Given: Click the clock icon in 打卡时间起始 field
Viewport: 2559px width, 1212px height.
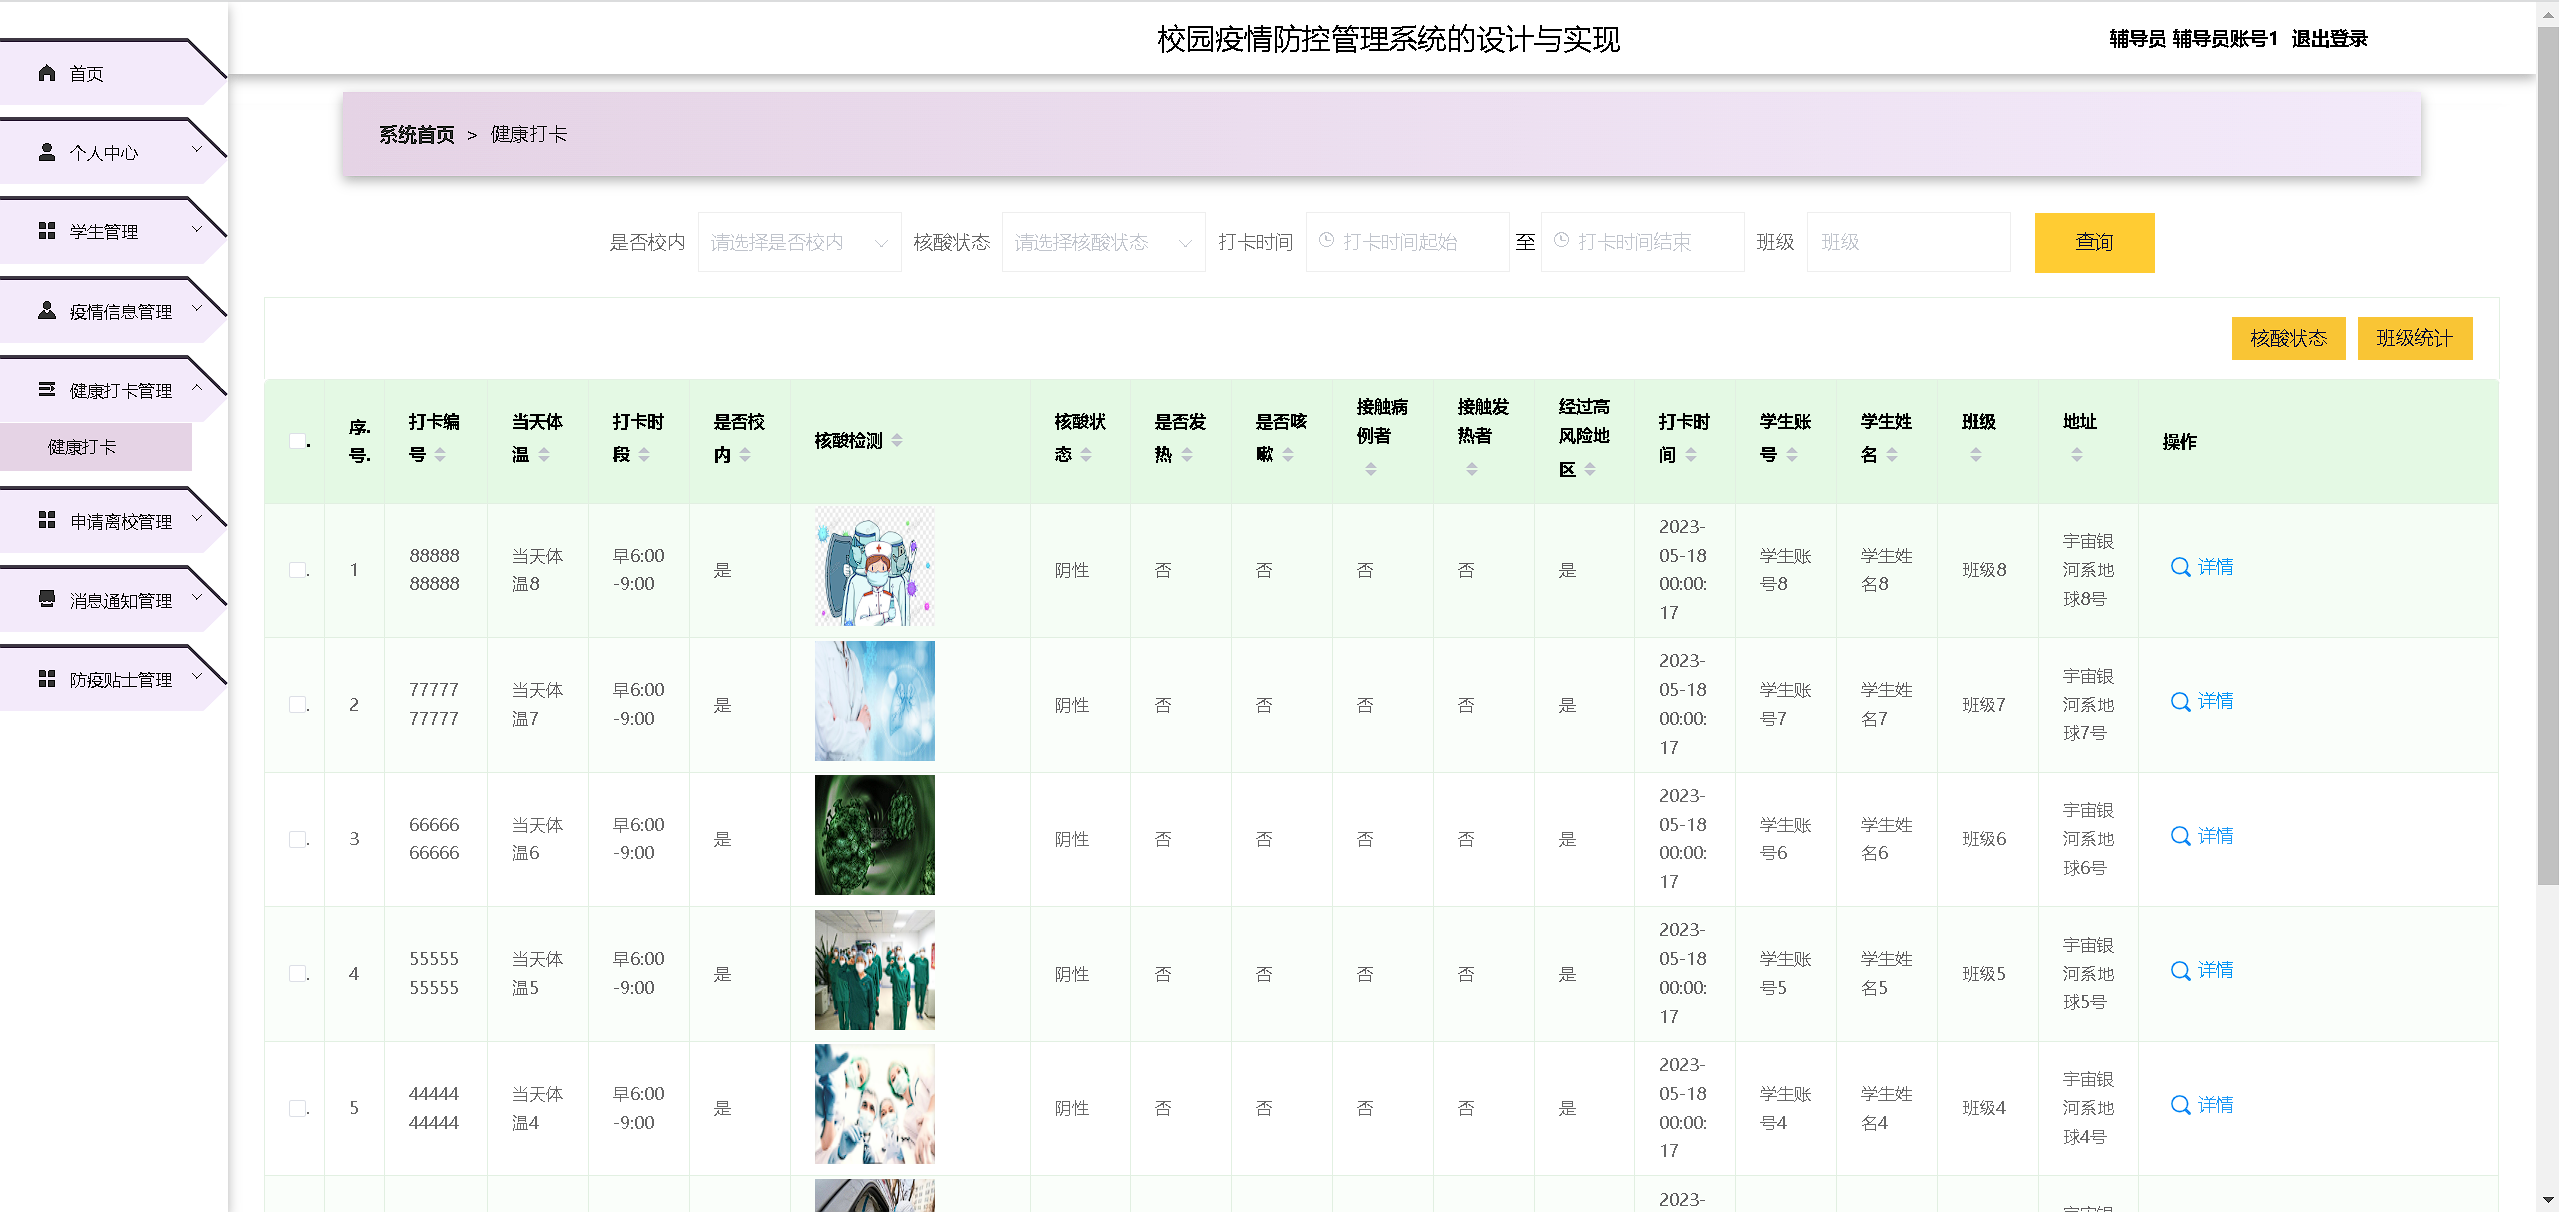Looking at the screenshot, I should point(1327,241).
